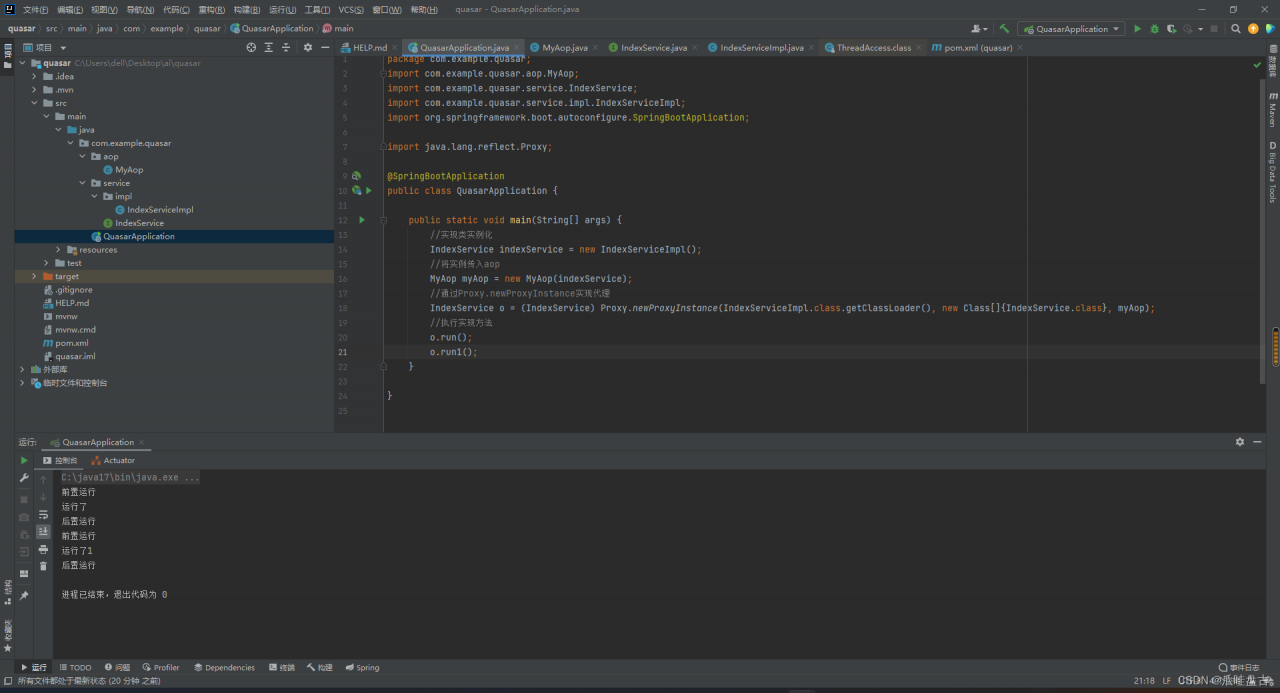1280x693 pixels.
Task: Open the VCS(S) menu
Action: pos(351,9)
